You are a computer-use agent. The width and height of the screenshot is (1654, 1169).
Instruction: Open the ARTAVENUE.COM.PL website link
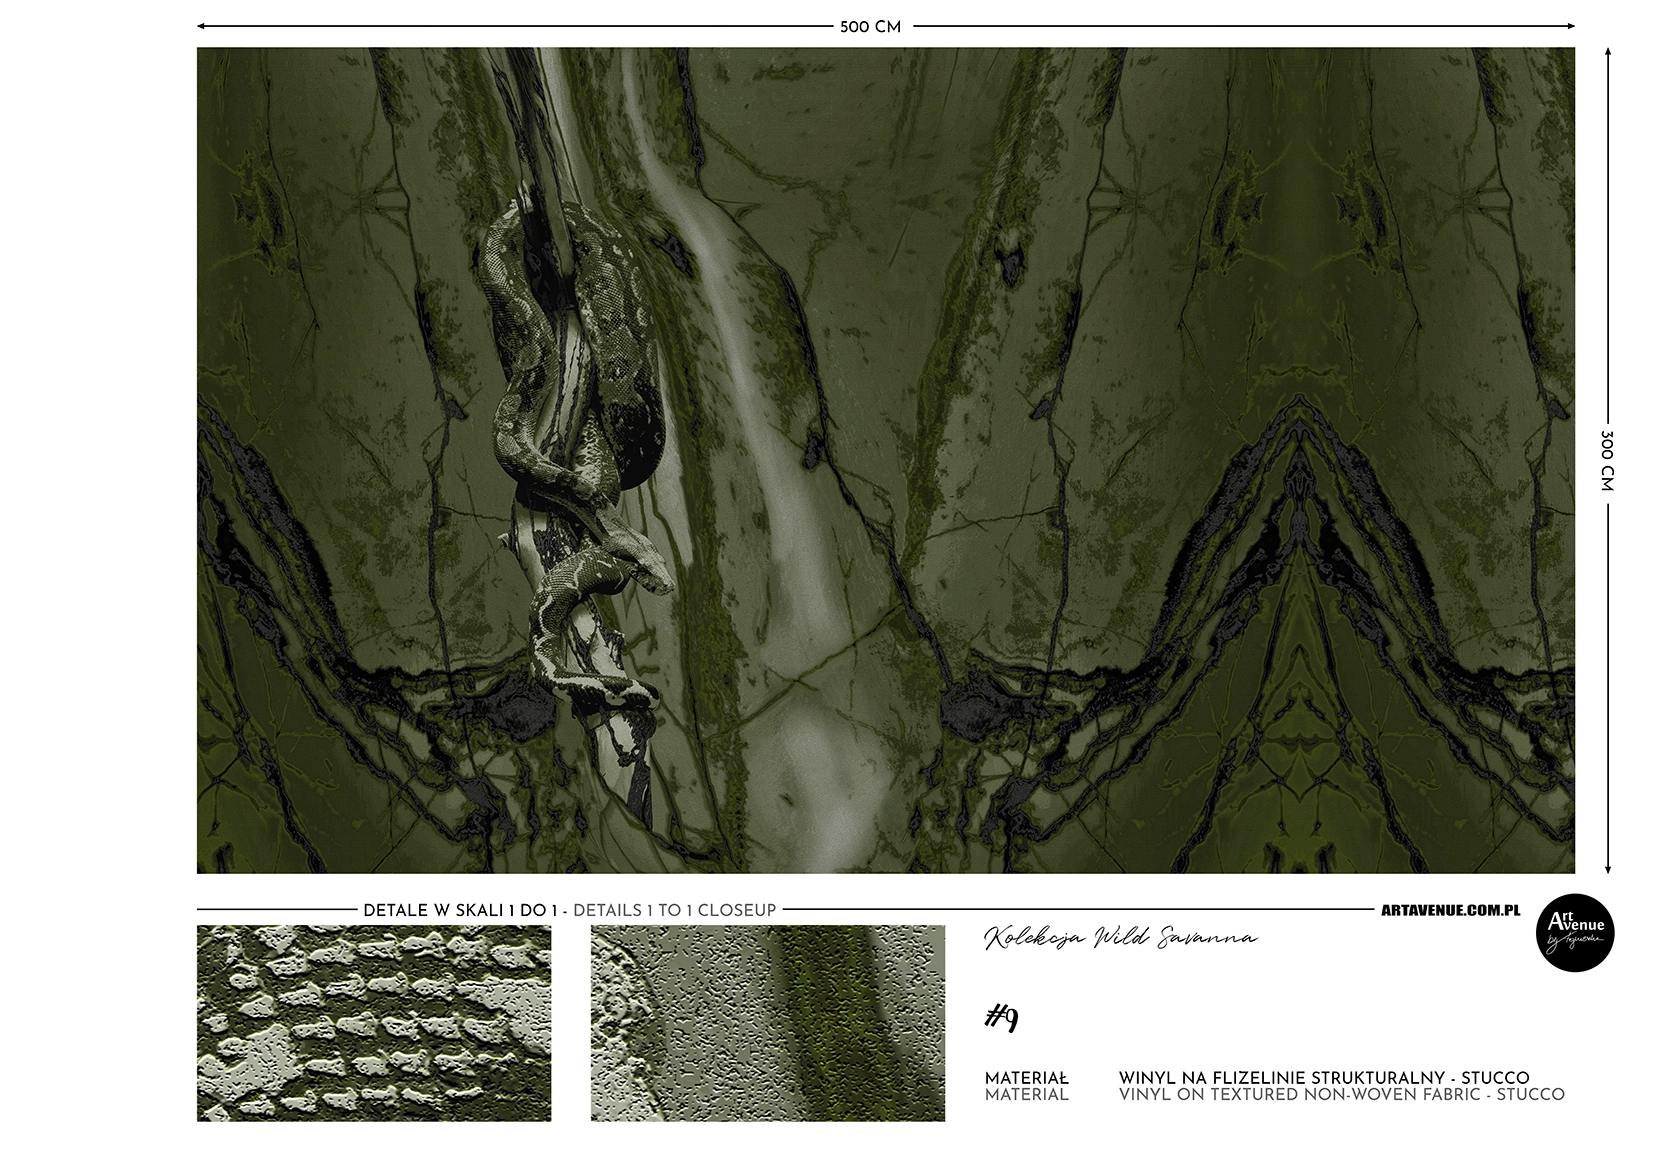[x=1450, y=910]
